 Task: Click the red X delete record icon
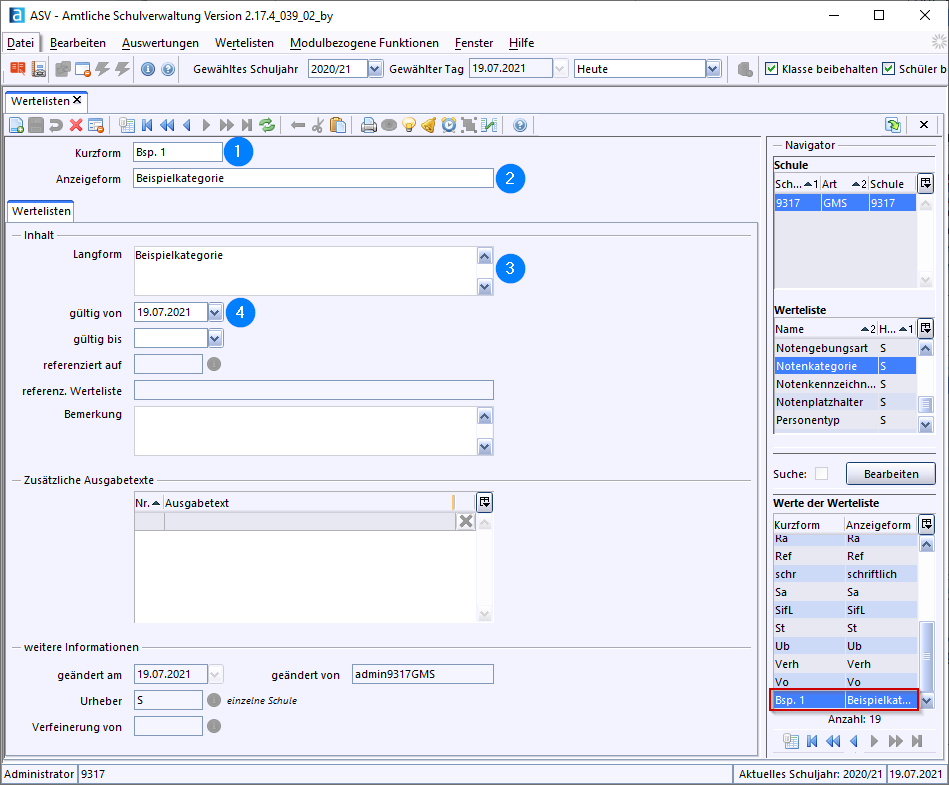pos(76,125)
